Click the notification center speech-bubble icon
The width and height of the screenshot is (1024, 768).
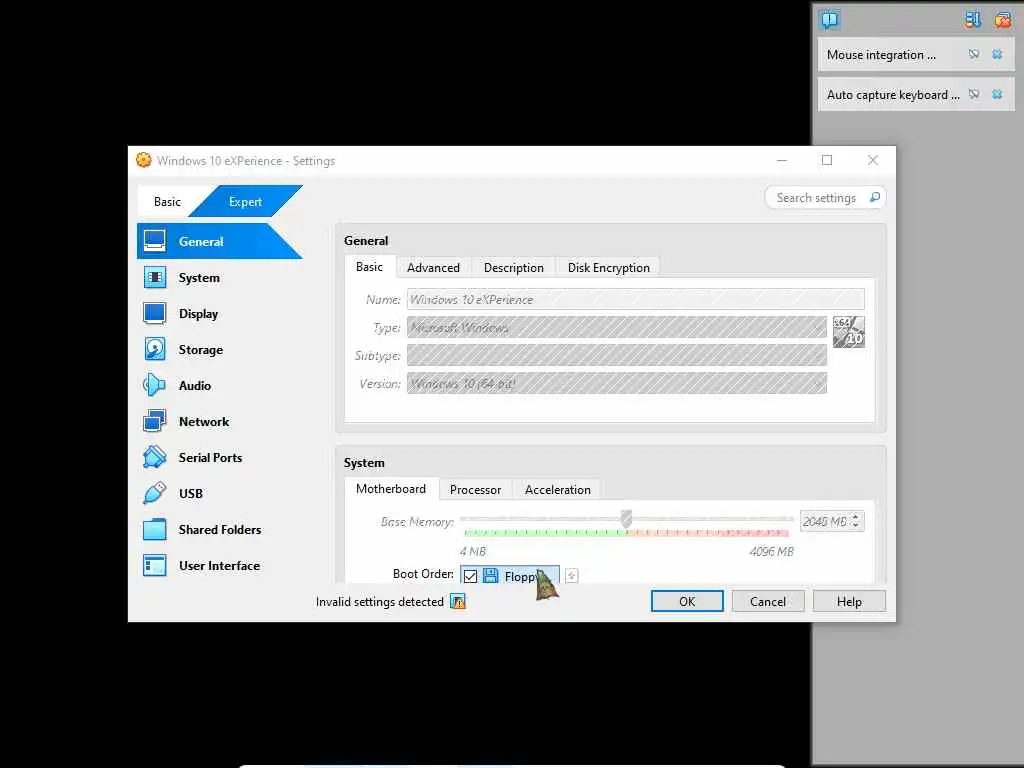tap(829, 20)
